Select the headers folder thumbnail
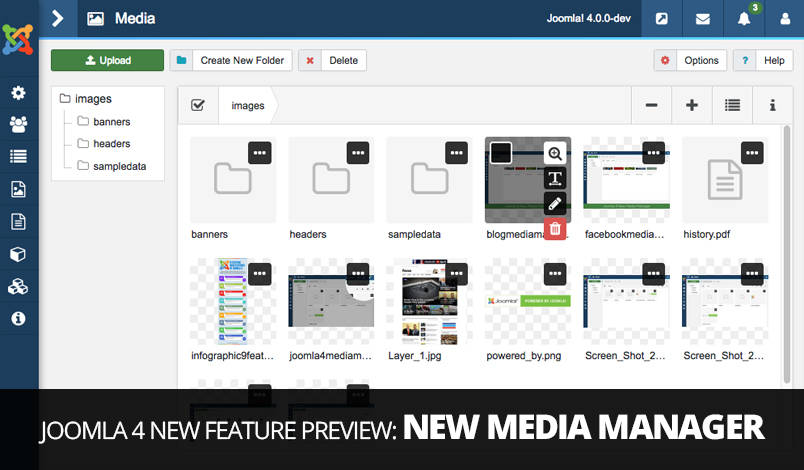804x470 pixels. [x=331, y=179]
